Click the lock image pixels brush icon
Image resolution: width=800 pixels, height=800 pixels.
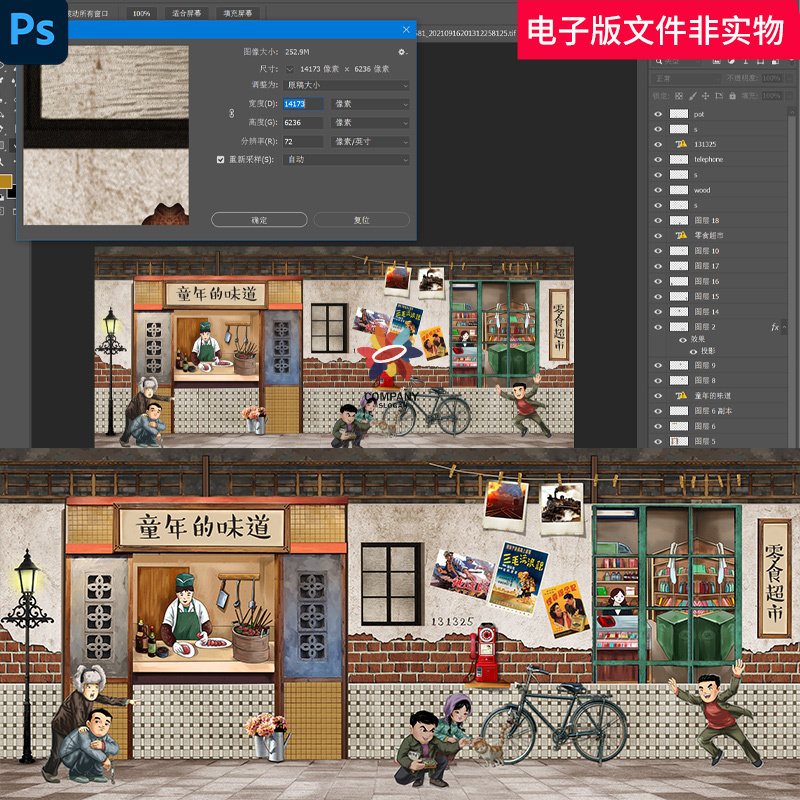692,96
